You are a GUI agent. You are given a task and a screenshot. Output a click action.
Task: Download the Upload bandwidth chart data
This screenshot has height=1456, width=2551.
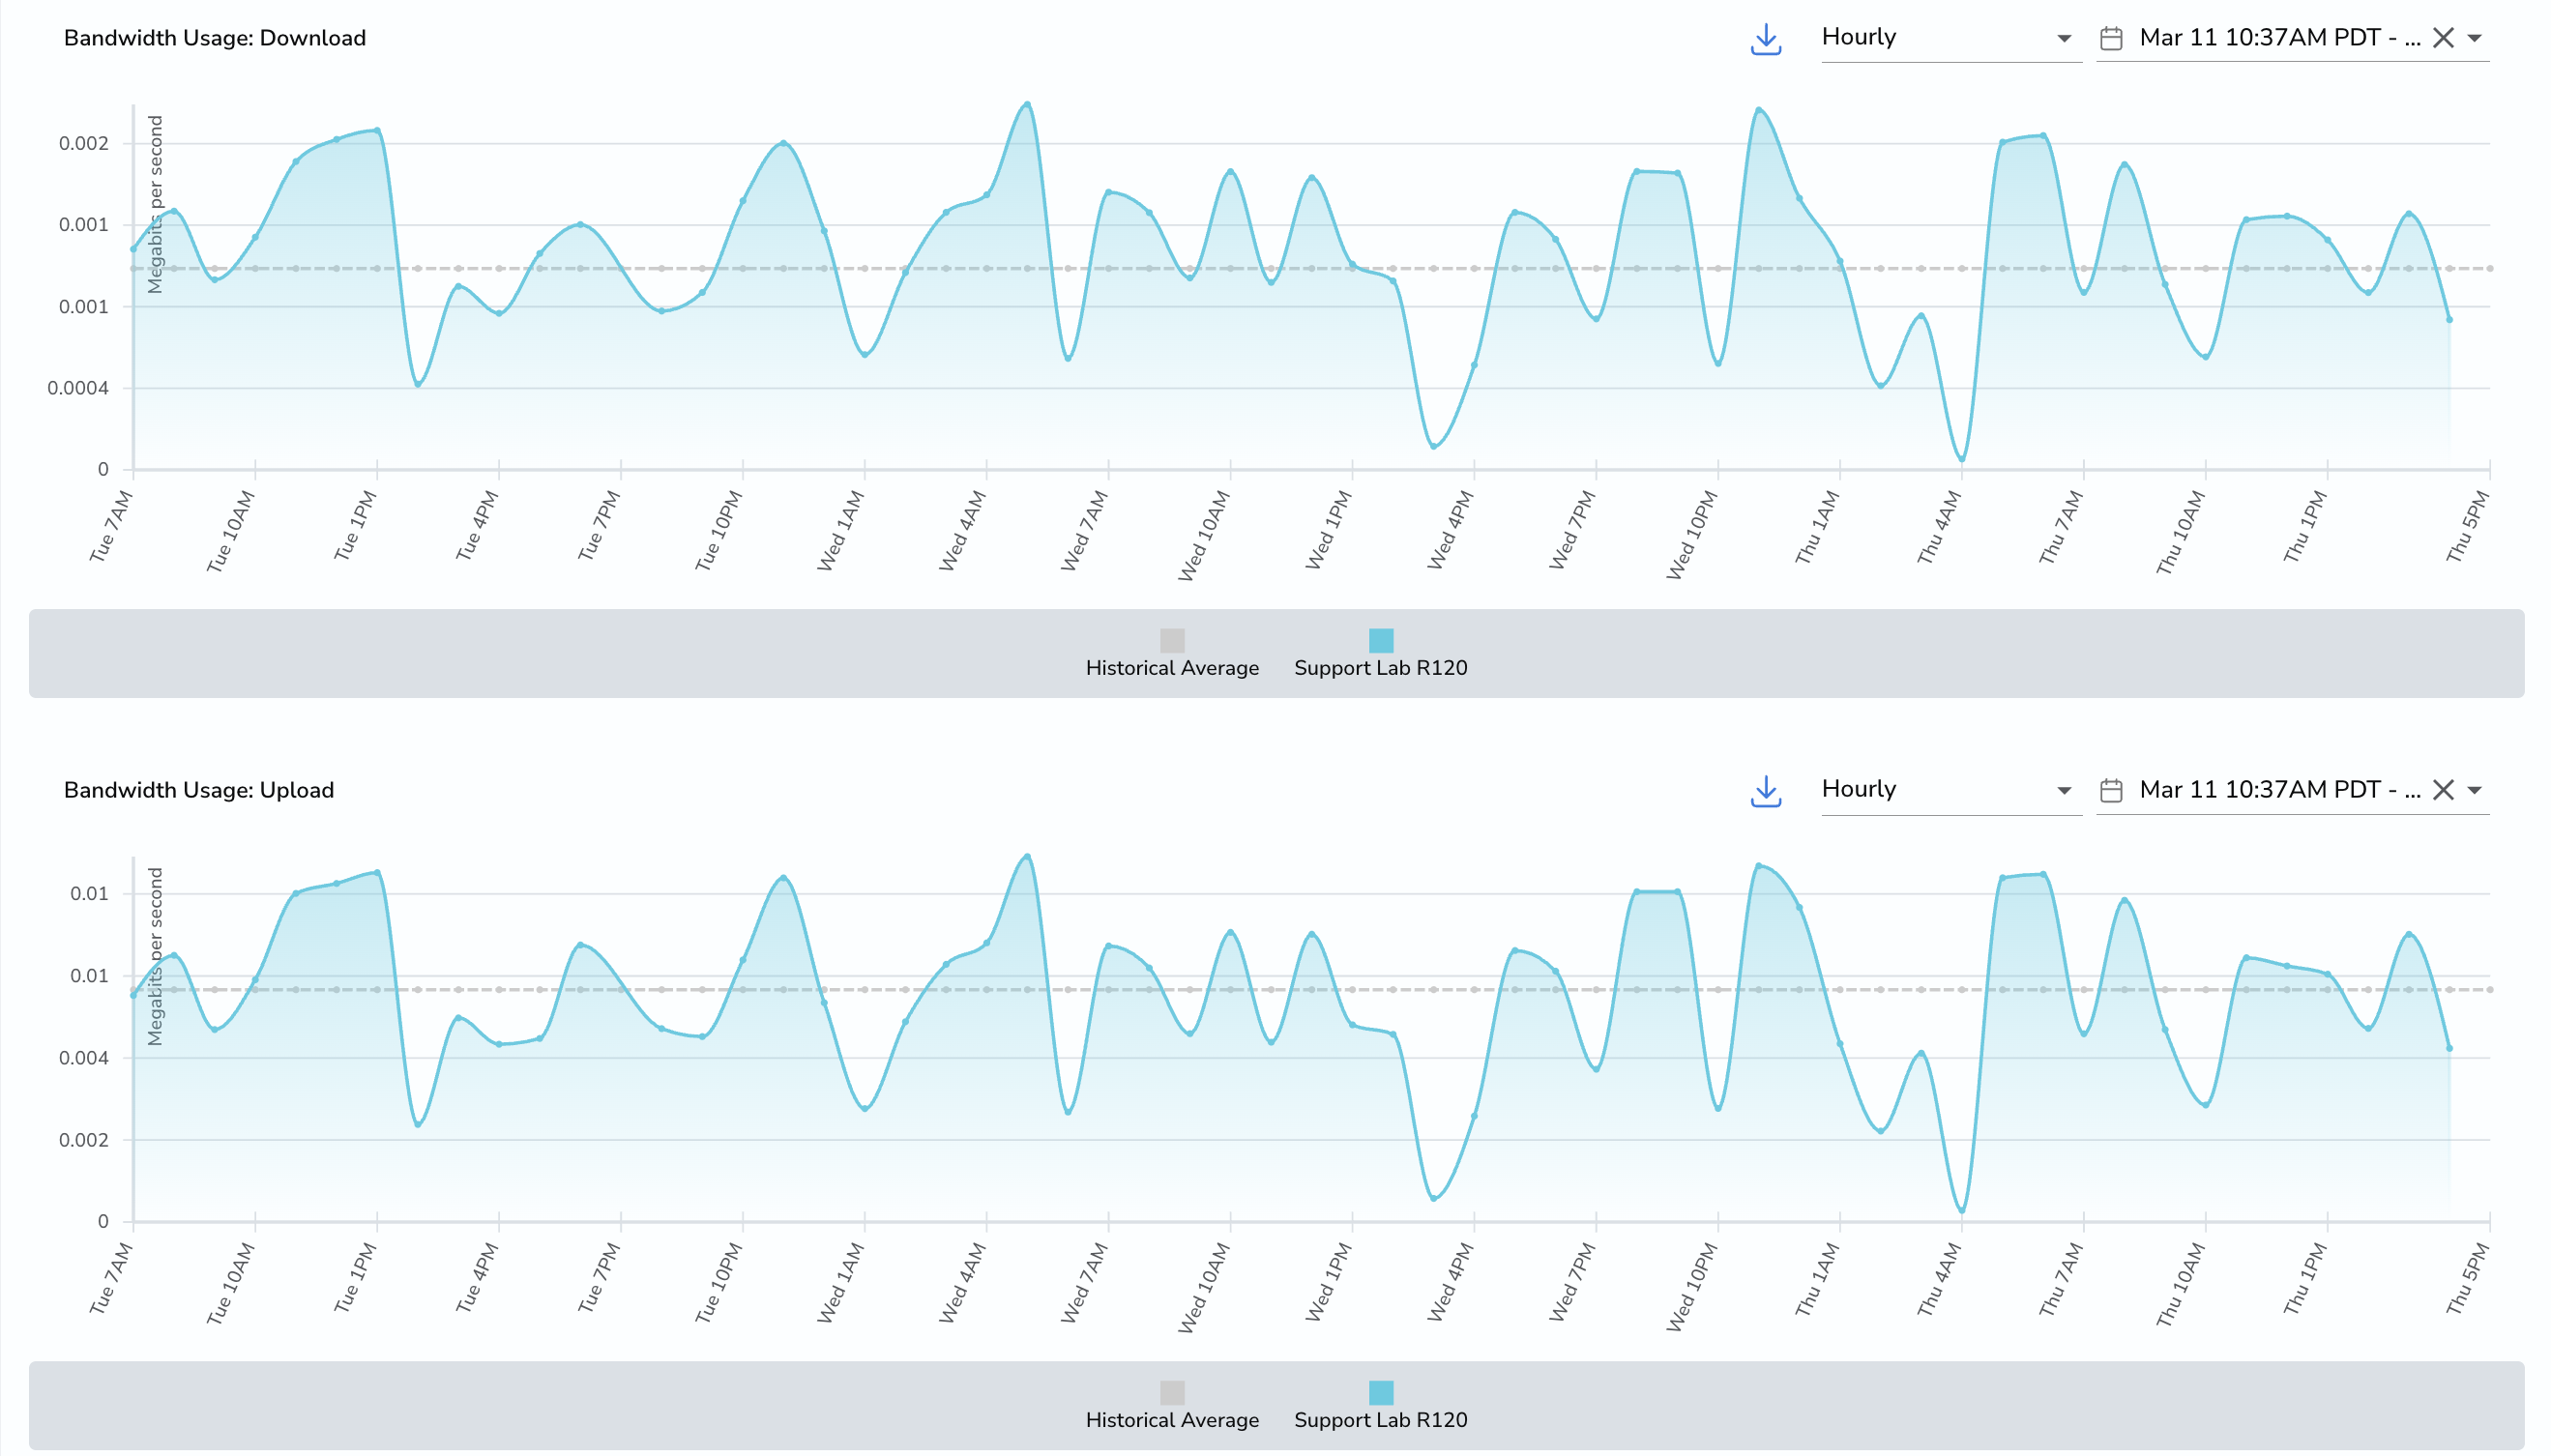click(1766, 791)
